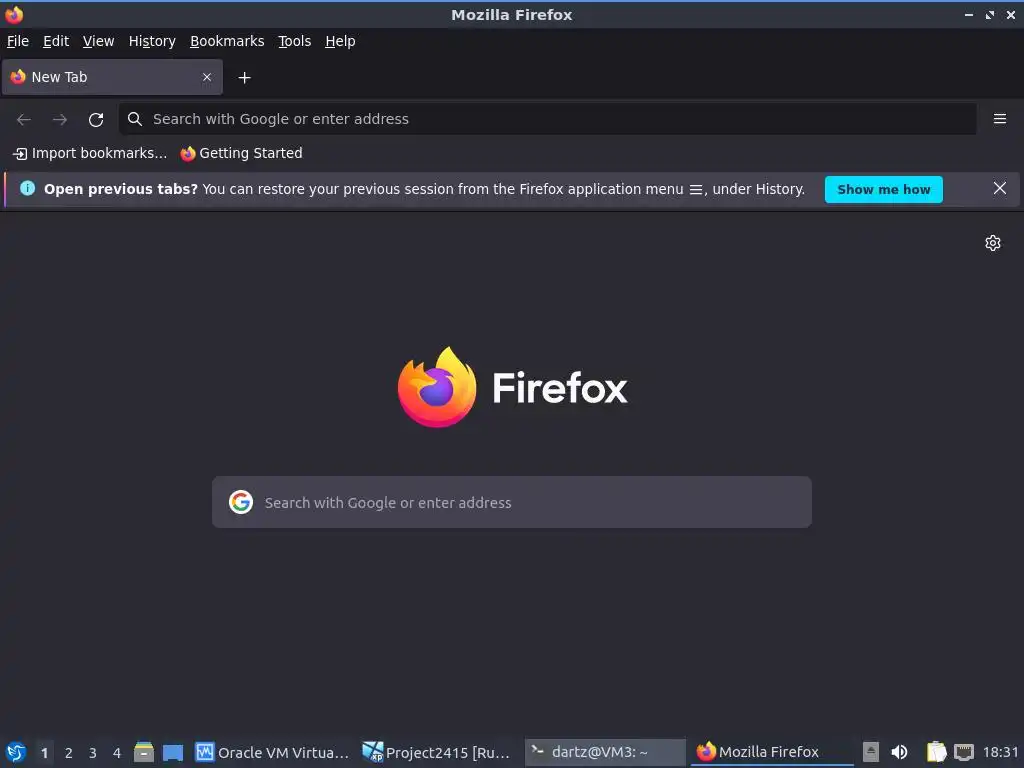Open the File menu
The height and width of the screenshot is (768, 1024).
pyautogui.click(x=18, y=41)
